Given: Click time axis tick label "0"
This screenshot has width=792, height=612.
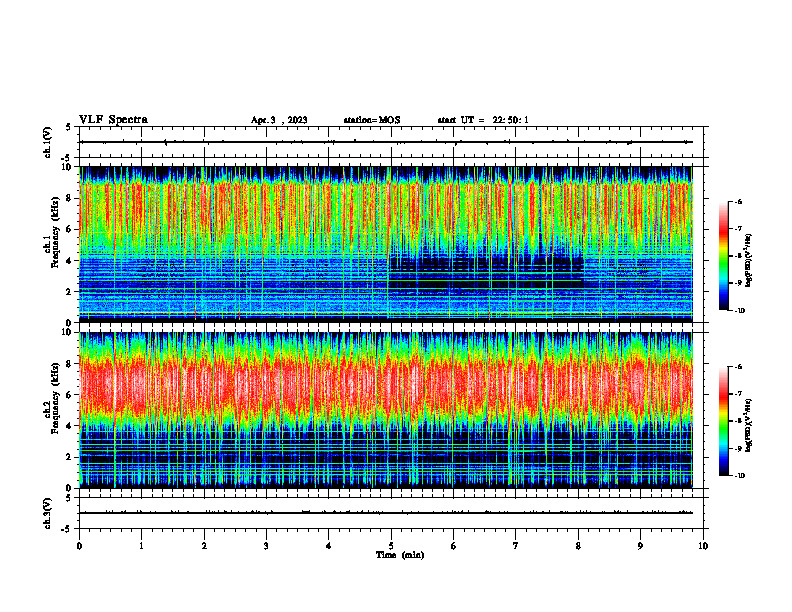Looking at the screenshot, I should 79,546.
